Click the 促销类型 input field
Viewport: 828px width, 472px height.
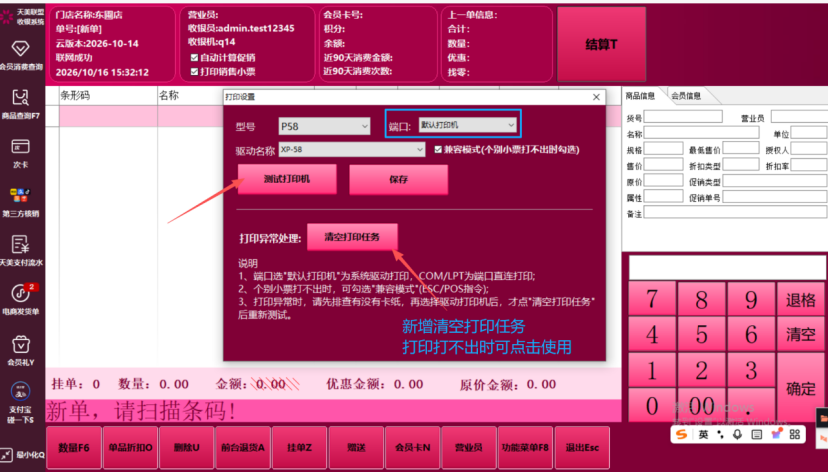pyautogui.click(x=774, y=181)
